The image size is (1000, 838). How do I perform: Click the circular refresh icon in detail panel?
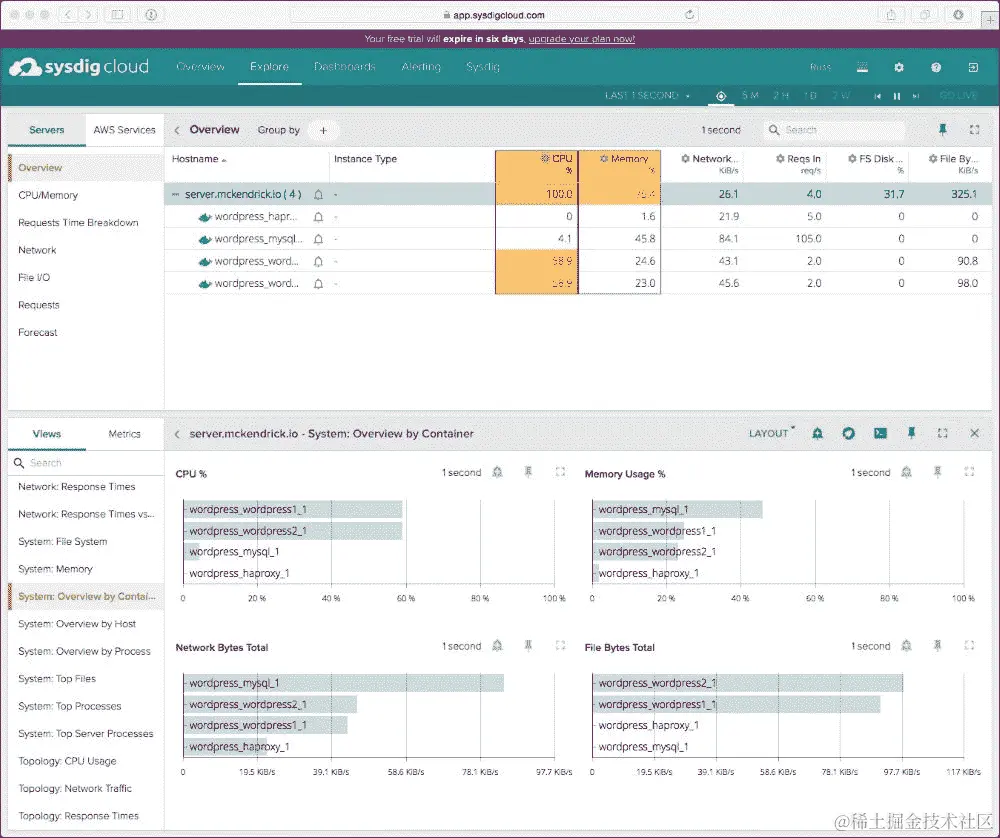click(848, 434)
